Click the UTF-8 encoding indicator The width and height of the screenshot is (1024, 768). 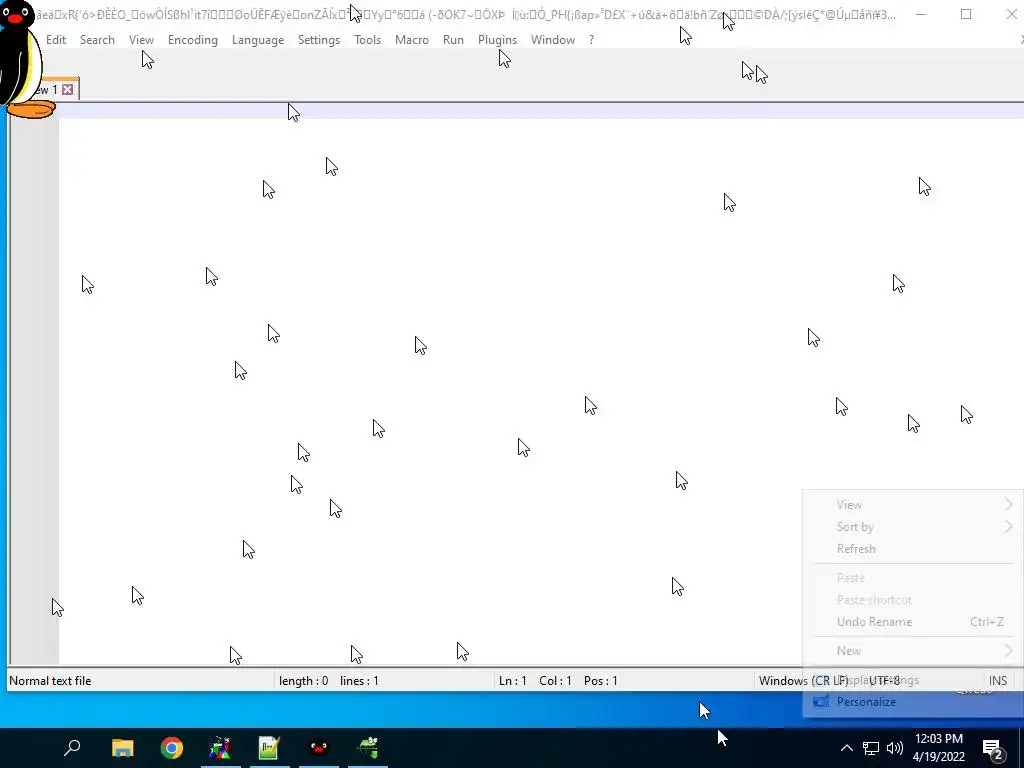[884, 680]
